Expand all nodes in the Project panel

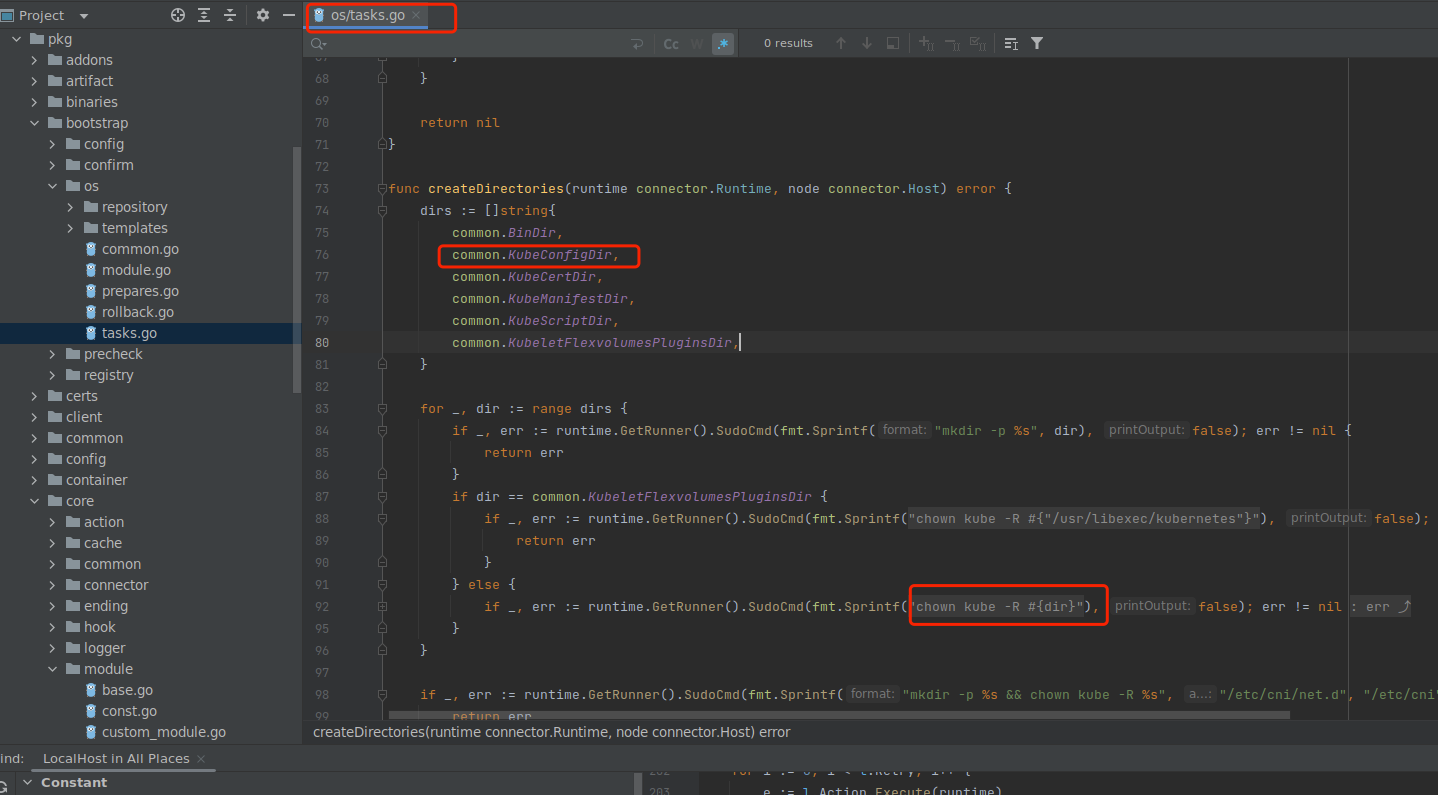click(x=203, y=15)
